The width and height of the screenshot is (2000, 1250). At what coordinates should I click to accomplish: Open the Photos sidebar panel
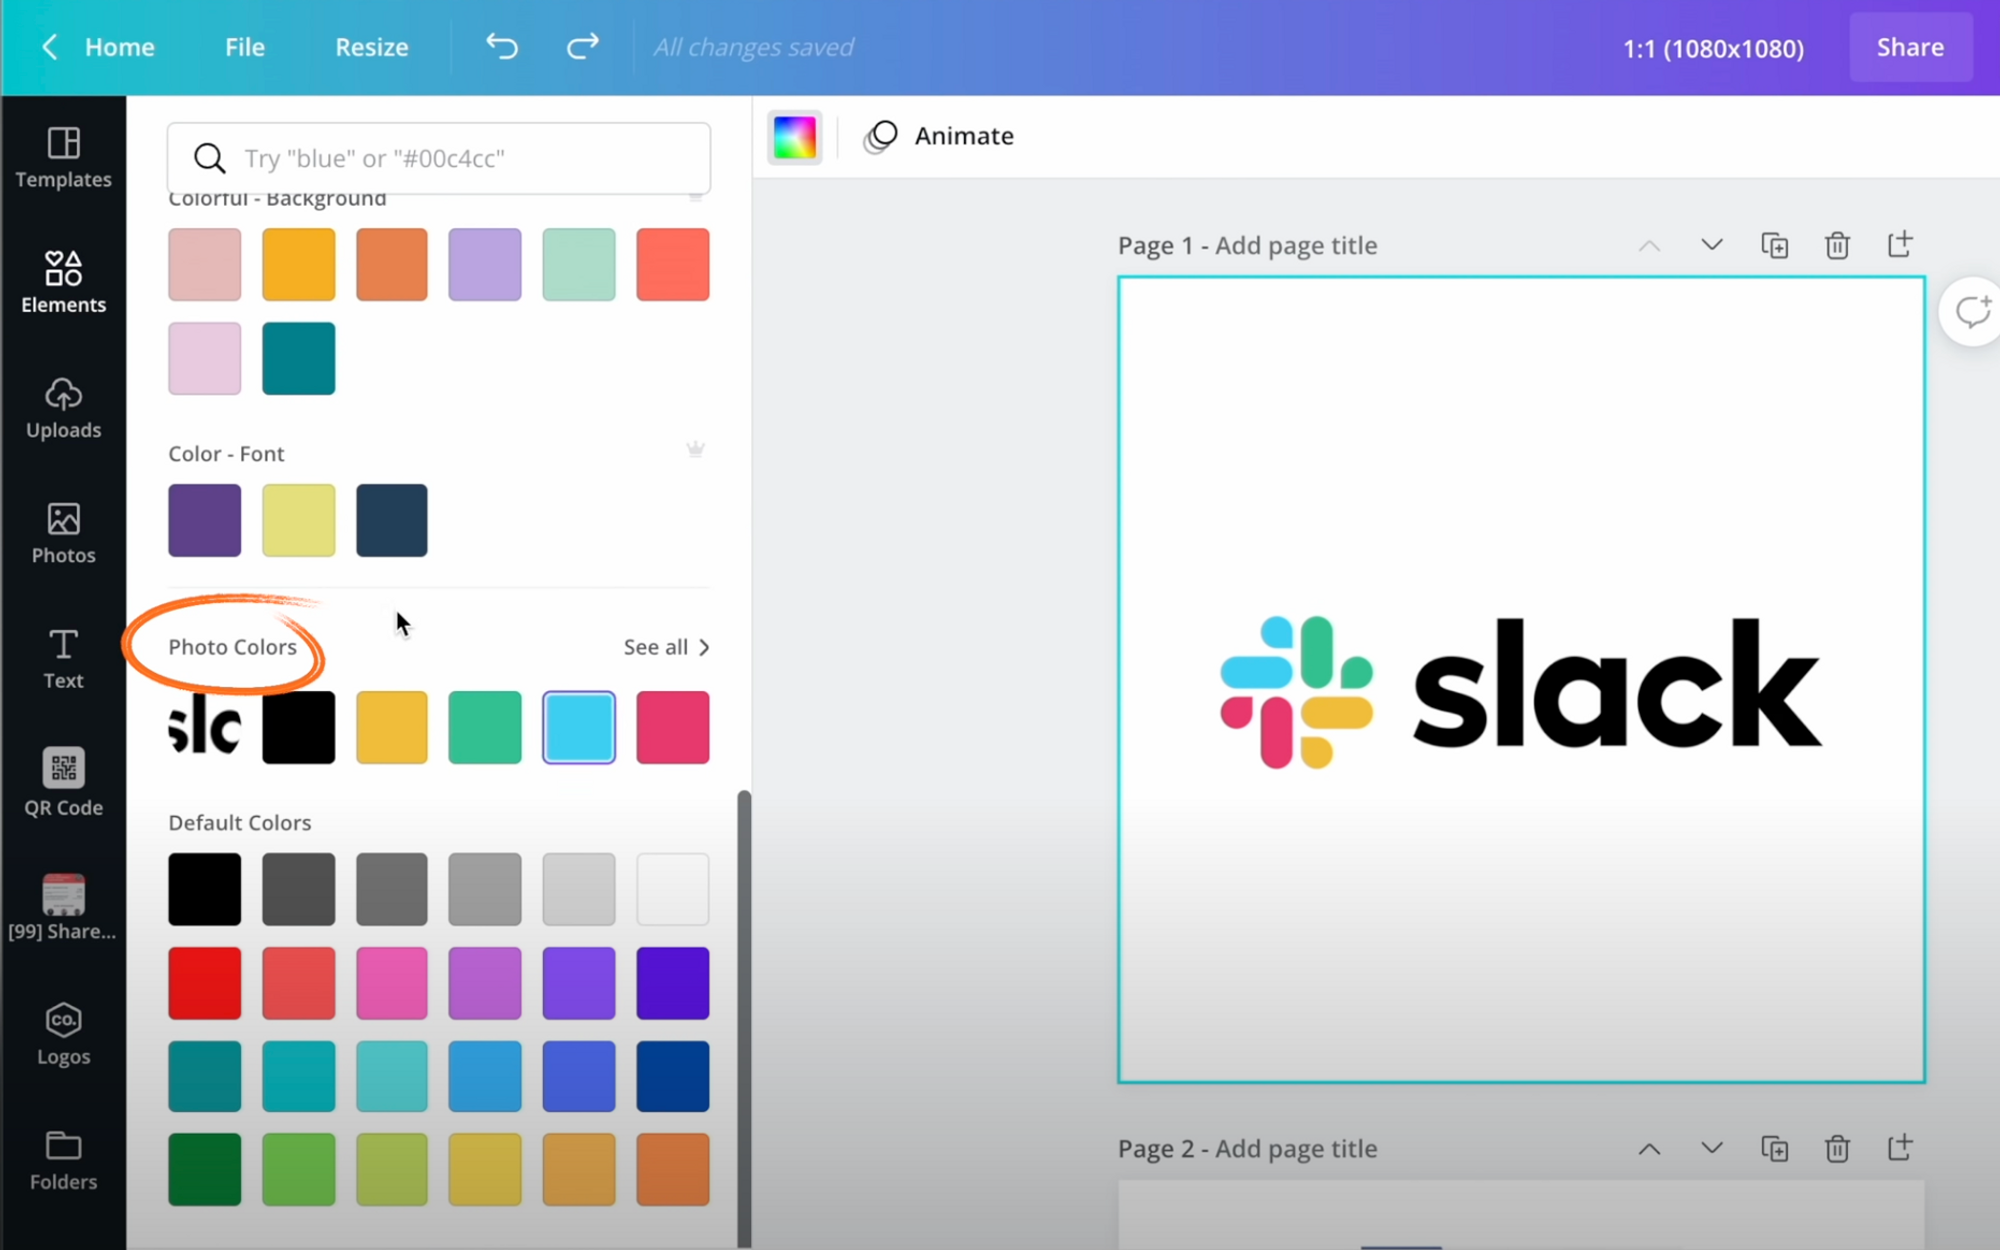tap(63, 534)
